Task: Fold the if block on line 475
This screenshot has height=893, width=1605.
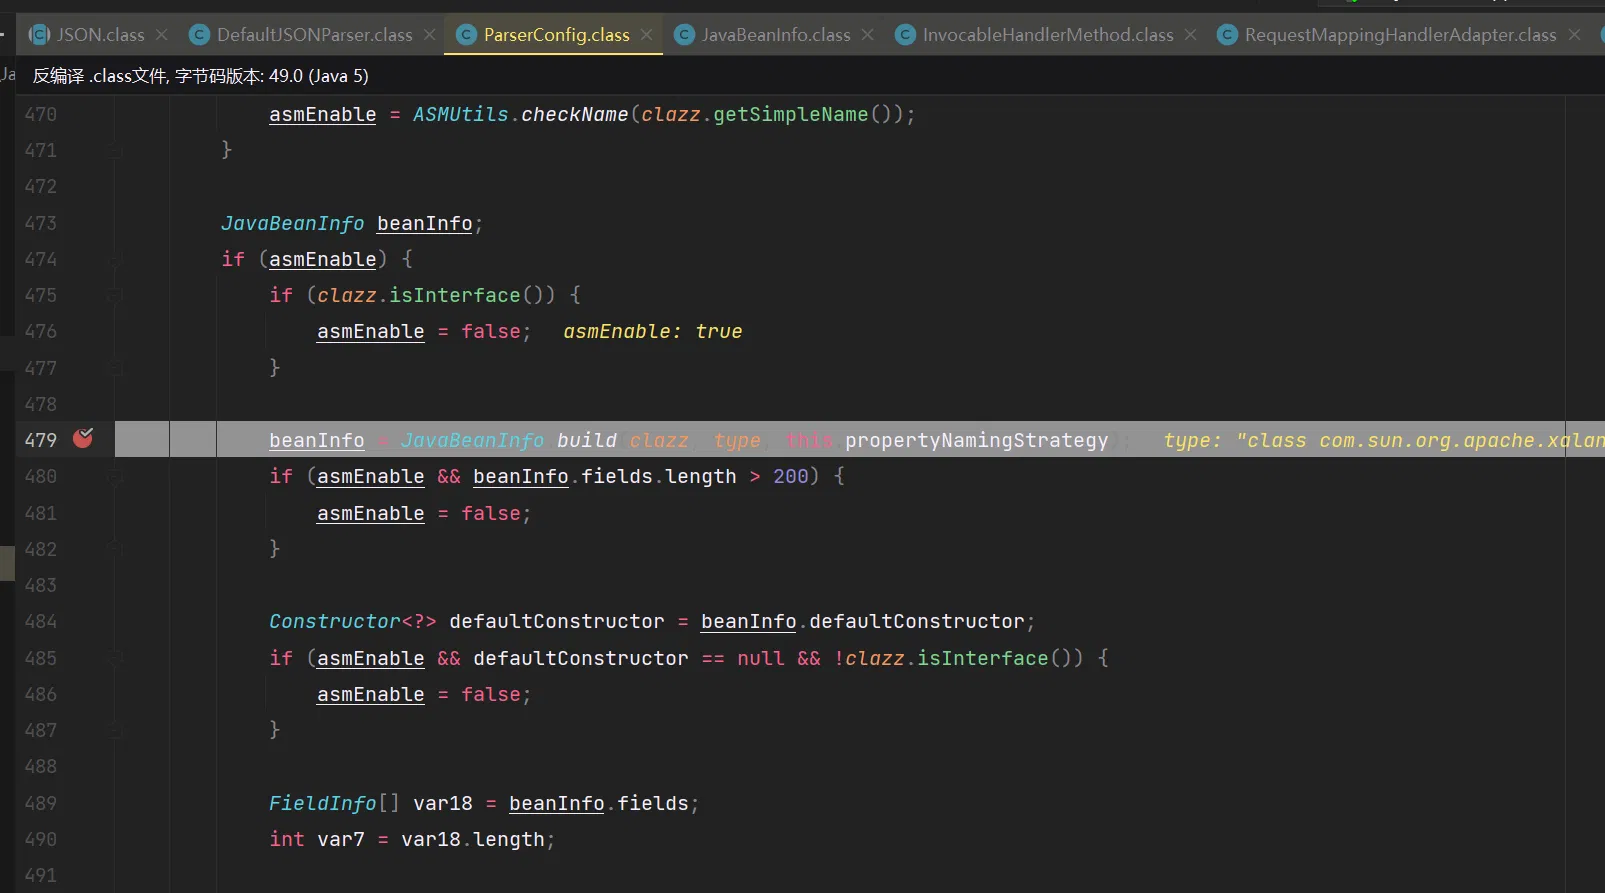Action: point(115,296)
